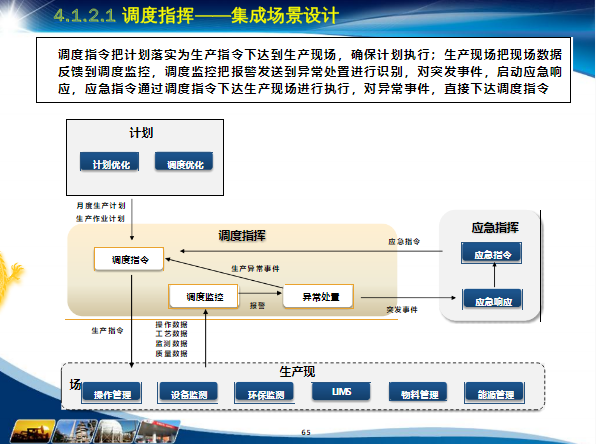Viewport: 596px width, 444px height.
Task: Click the 调度指挥 group heading
Action: 242,236
